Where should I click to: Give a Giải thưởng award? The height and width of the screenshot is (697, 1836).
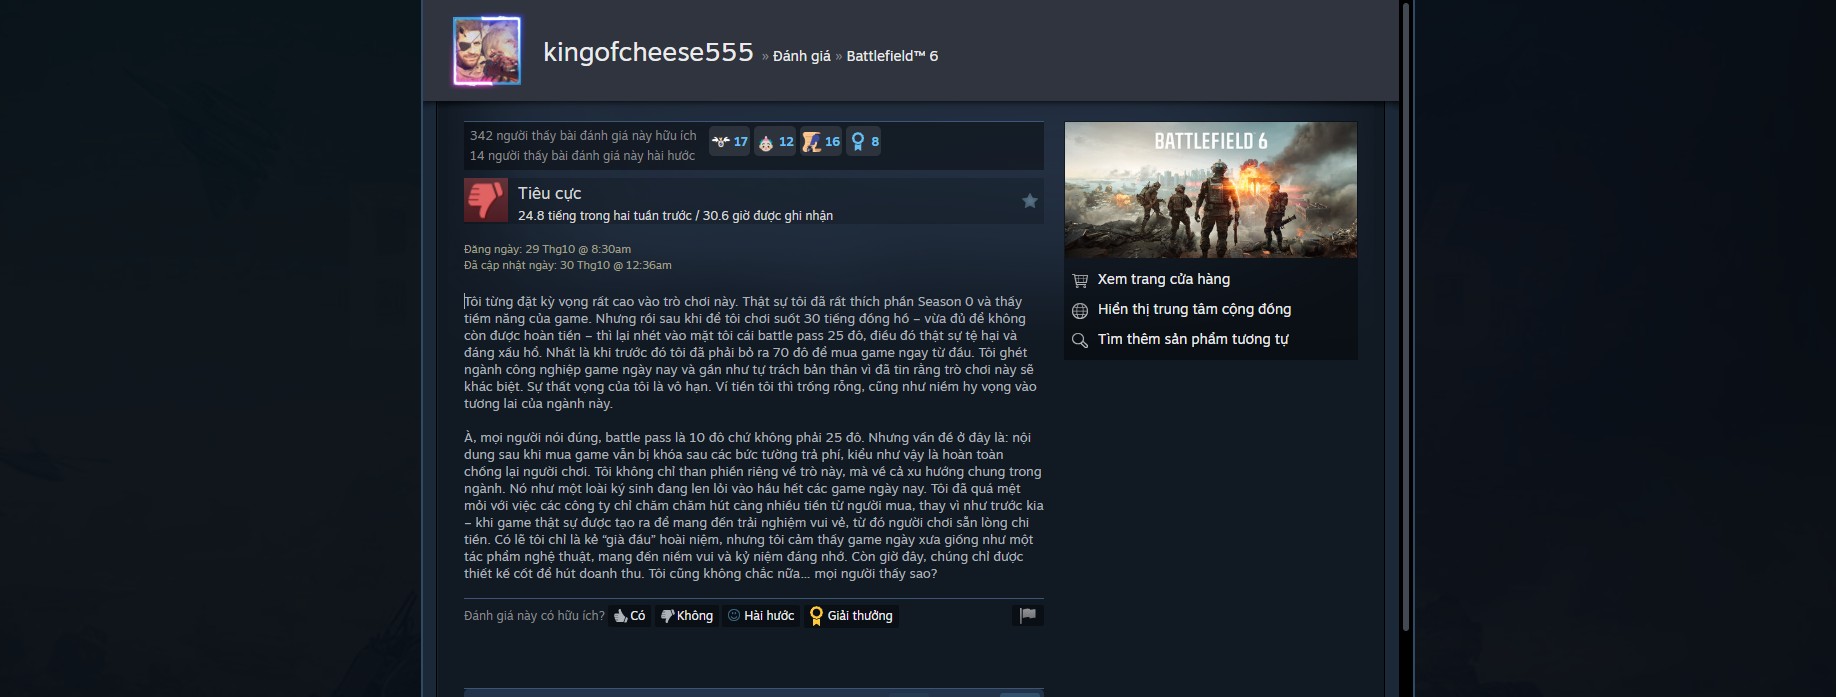point(852,616)
